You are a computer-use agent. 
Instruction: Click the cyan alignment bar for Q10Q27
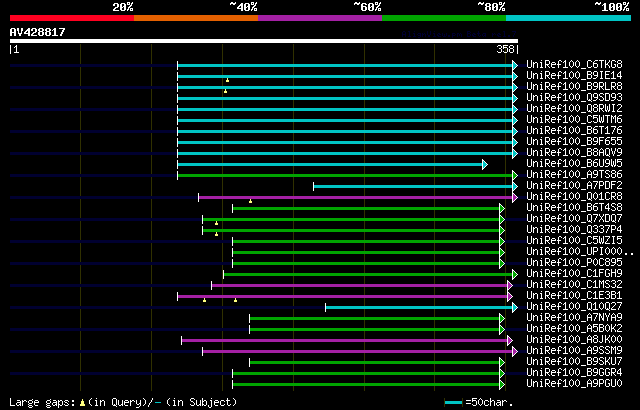(419, 308)
